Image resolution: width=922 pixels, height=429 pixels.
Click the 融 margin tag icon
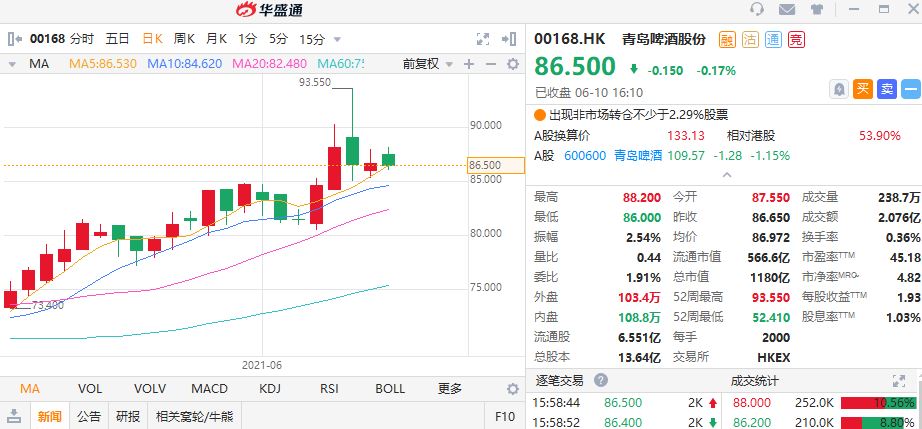click(727, 40)
